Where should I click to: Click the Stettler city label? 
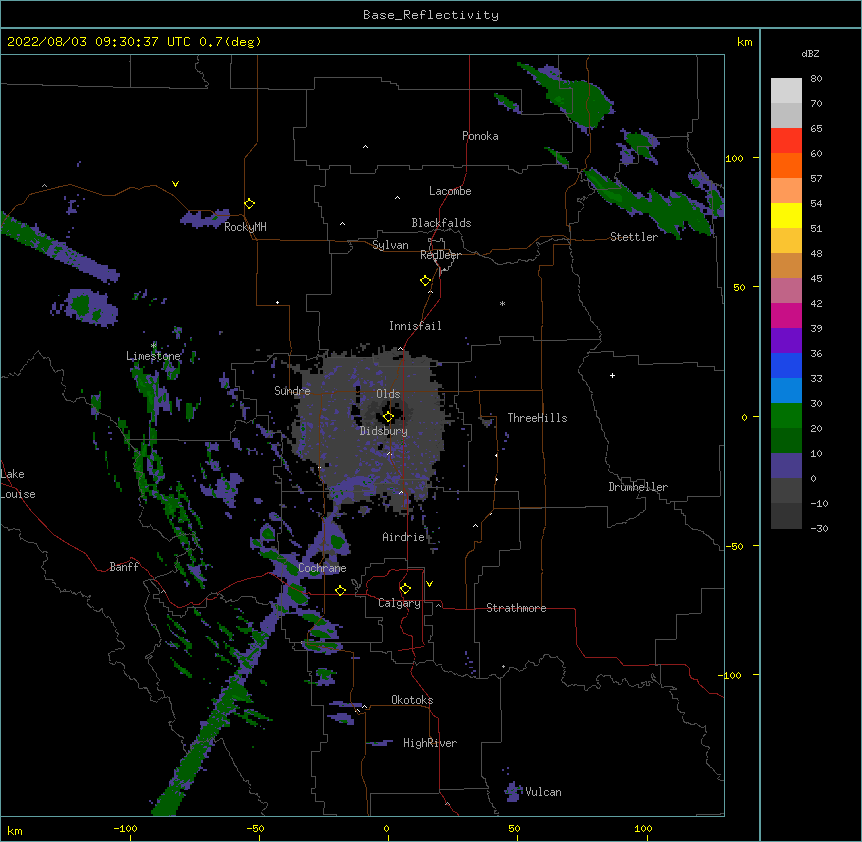[x=634, y=237]
